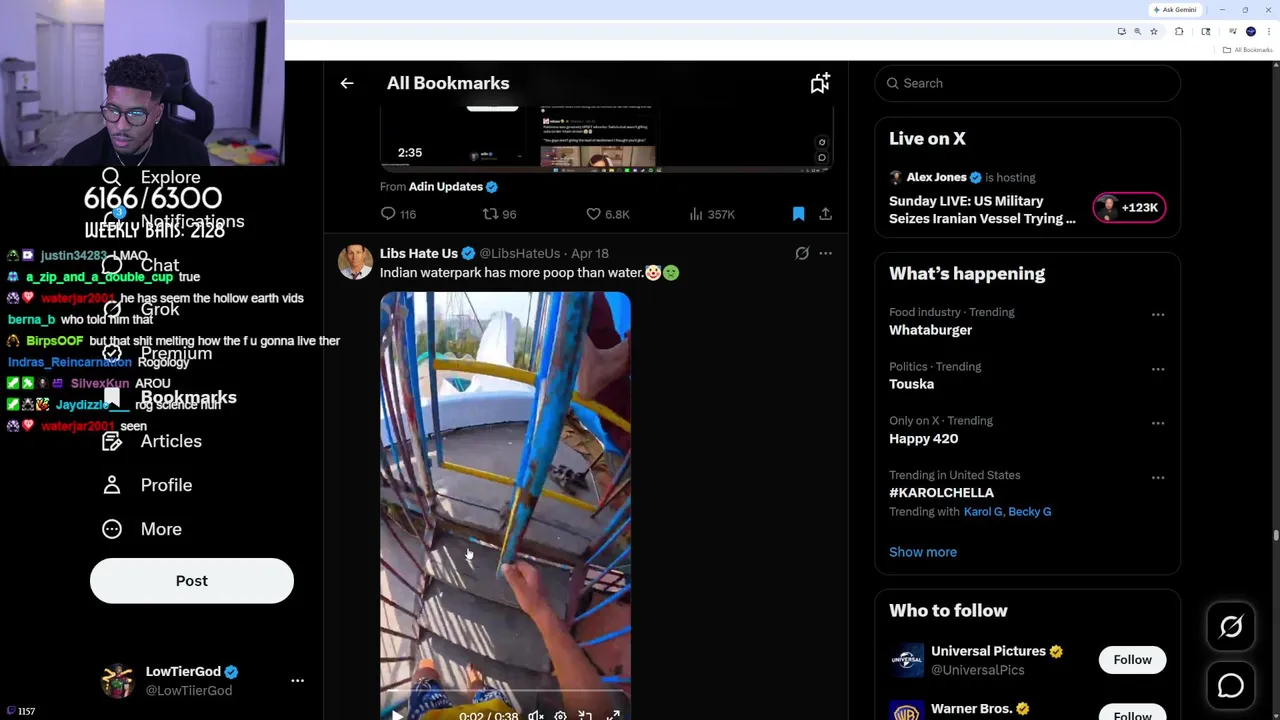Open the Messages floating chat button
1280x720 pixels.
tap(1231, 686)
